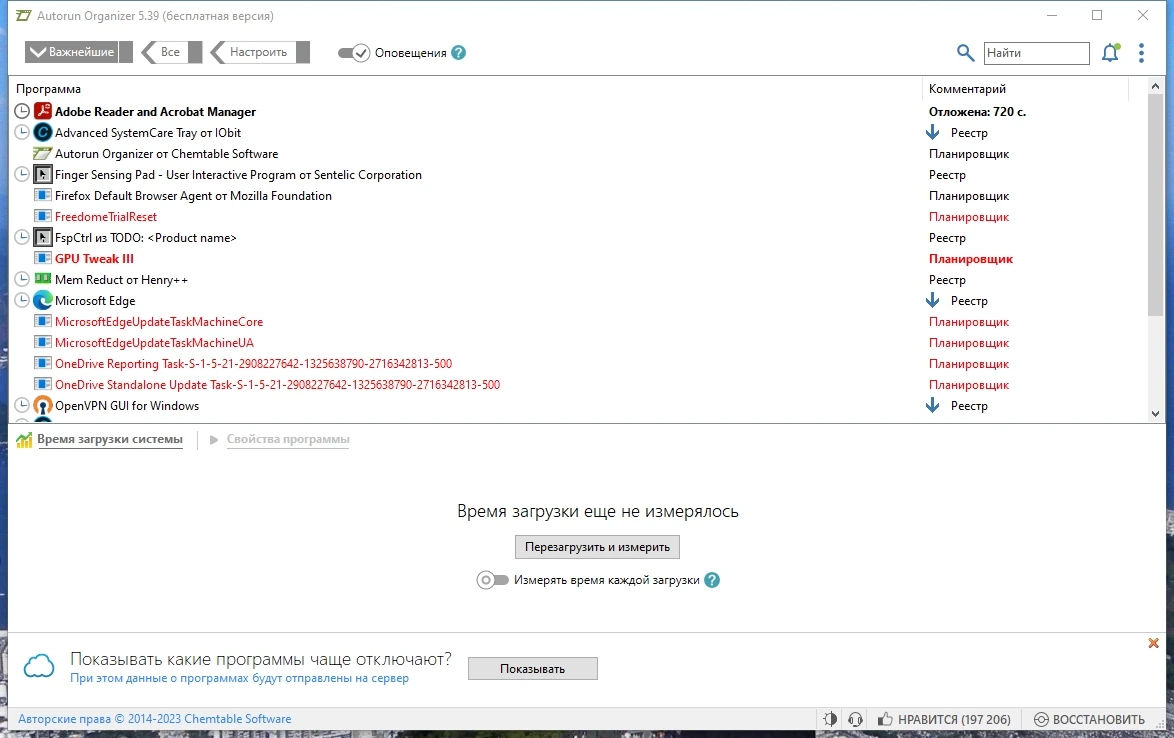Click the blue arrow in Microsoft Edge comment
This screenshot has width=1174, height=738.
pyautogui.click(x=932, y=300)
